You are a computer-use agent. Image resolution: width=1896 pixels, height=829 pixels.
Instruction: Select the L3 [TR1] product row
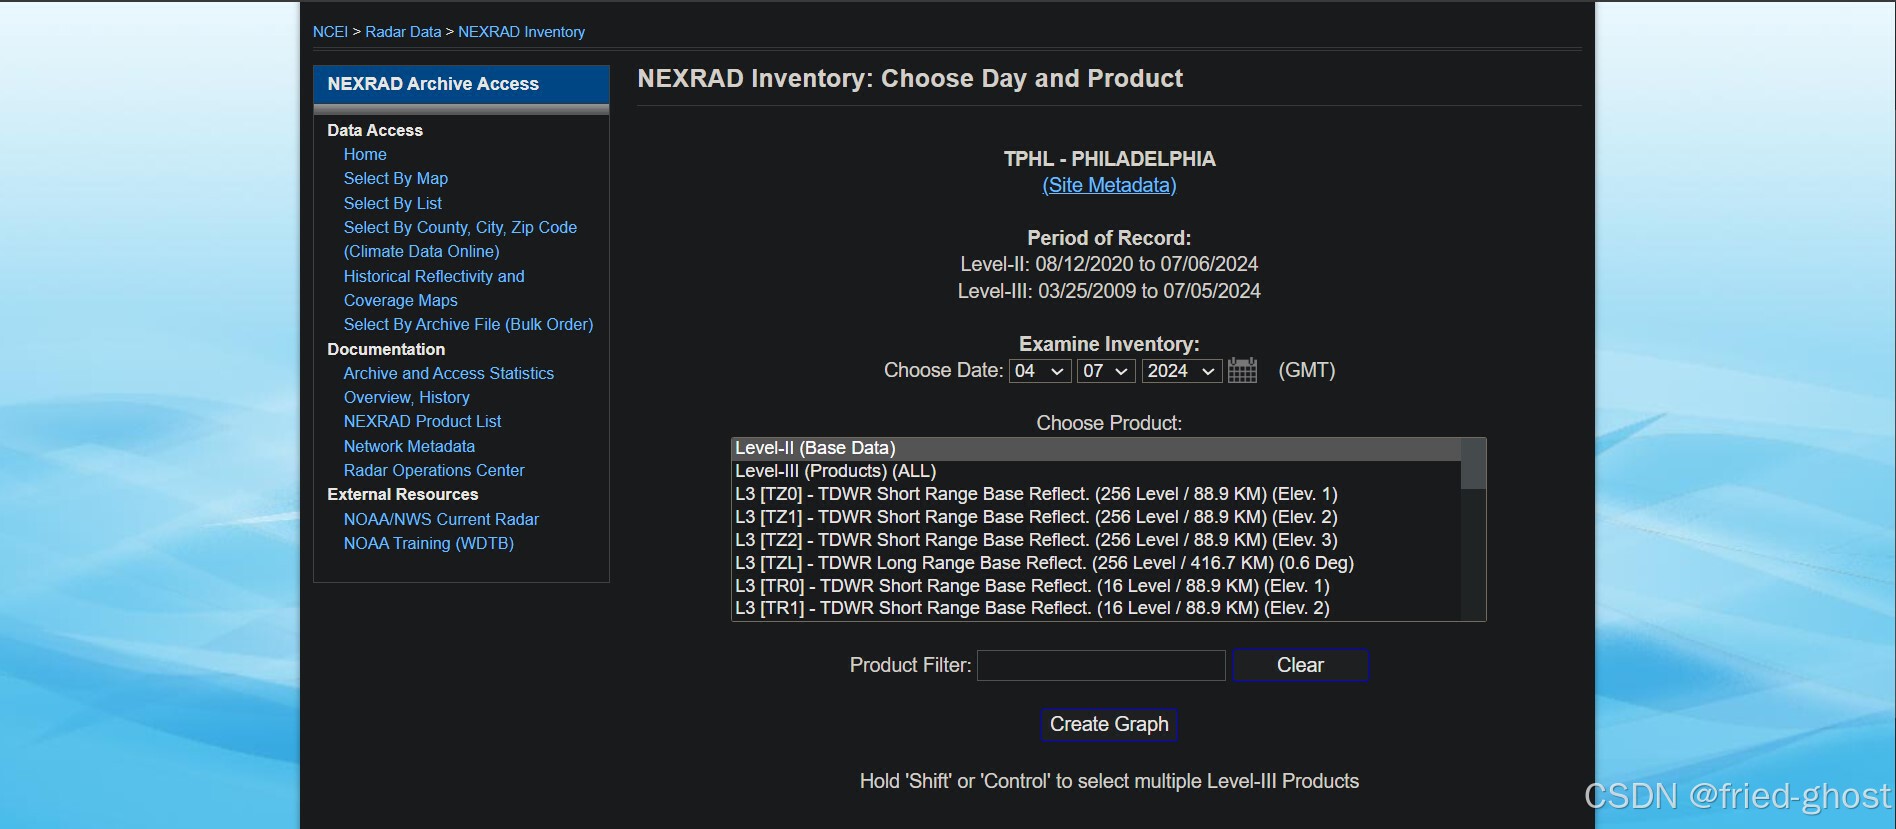(1096, 608)
